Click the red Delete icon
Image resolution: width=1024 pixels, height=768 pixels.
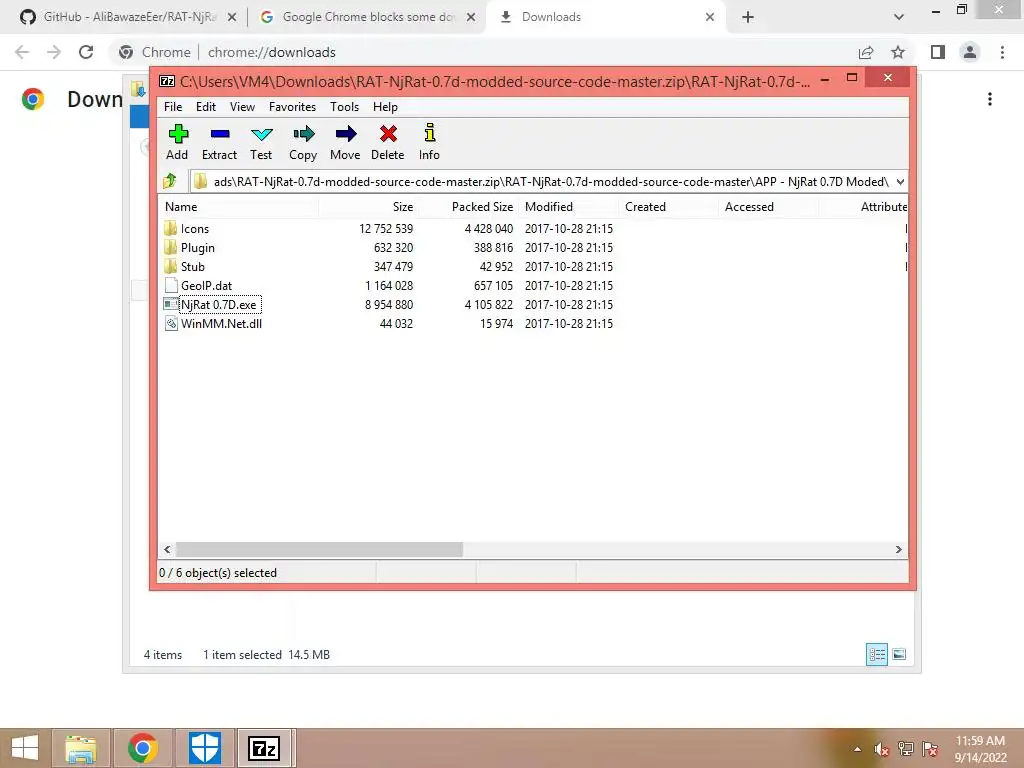[x=388, y=142]
